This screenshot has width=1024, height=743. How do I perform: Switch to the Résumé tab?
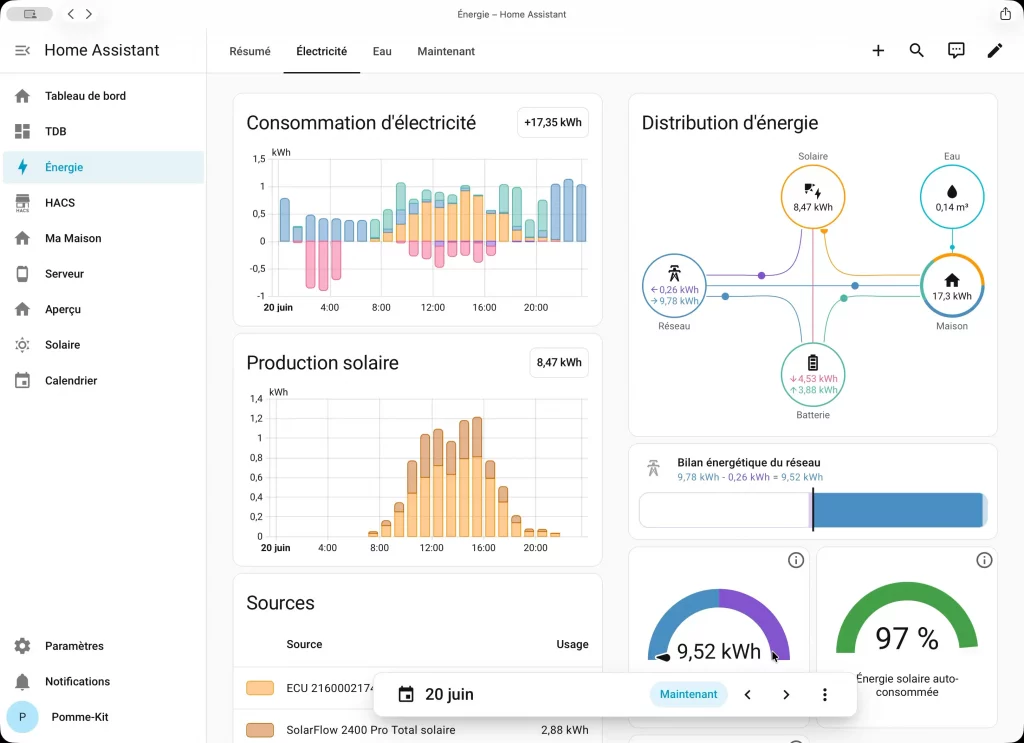[249, 51]
